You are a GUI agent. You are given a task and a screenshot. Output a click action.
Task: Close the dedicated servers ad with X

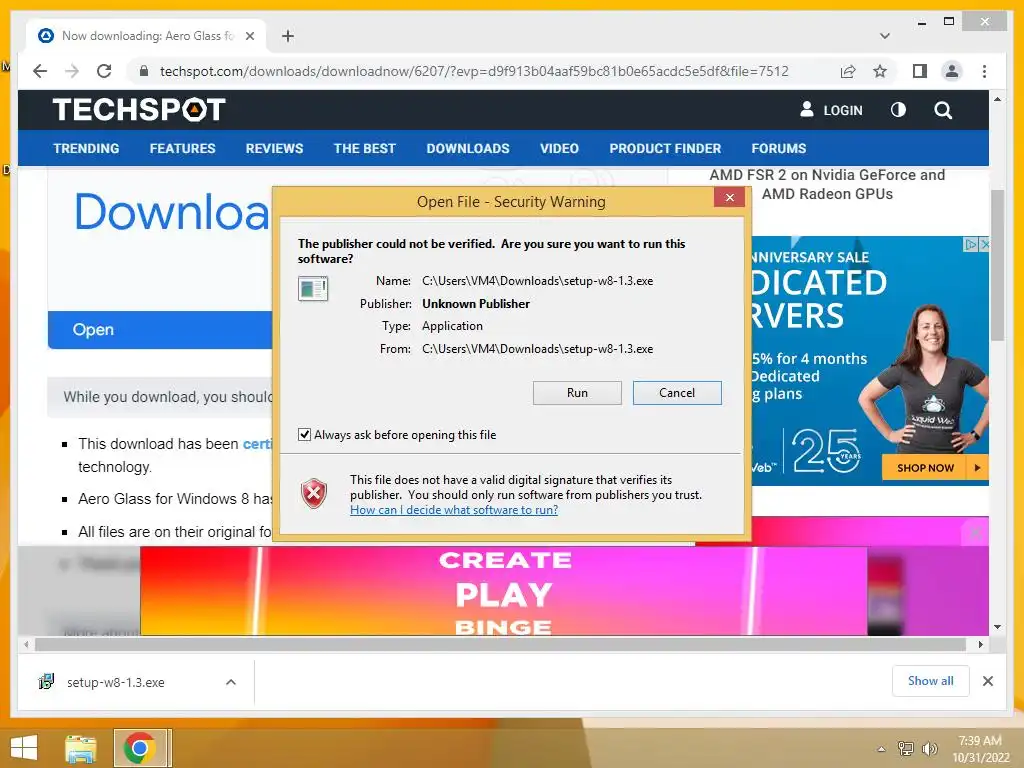click(x=984, y=244)
